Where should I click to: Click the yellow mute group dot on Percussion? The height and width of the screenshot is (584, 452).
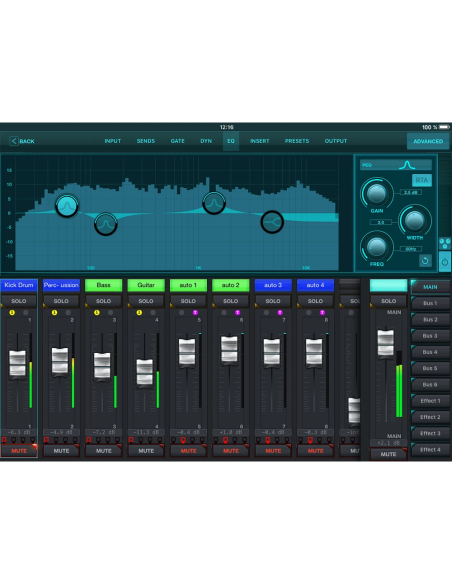point(54,312)
